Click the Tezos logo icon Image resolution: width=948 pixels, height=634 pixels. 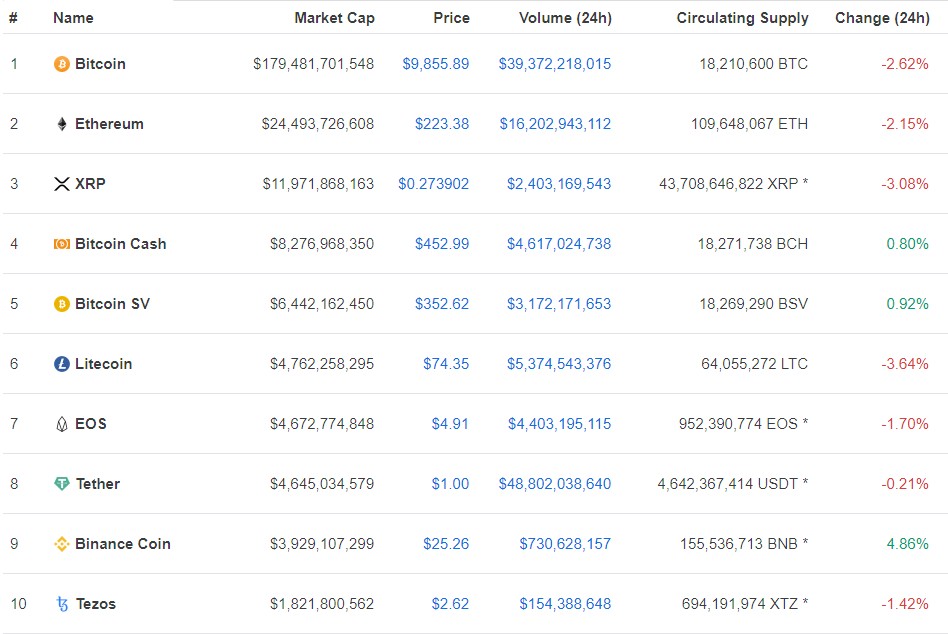(62, 604)
